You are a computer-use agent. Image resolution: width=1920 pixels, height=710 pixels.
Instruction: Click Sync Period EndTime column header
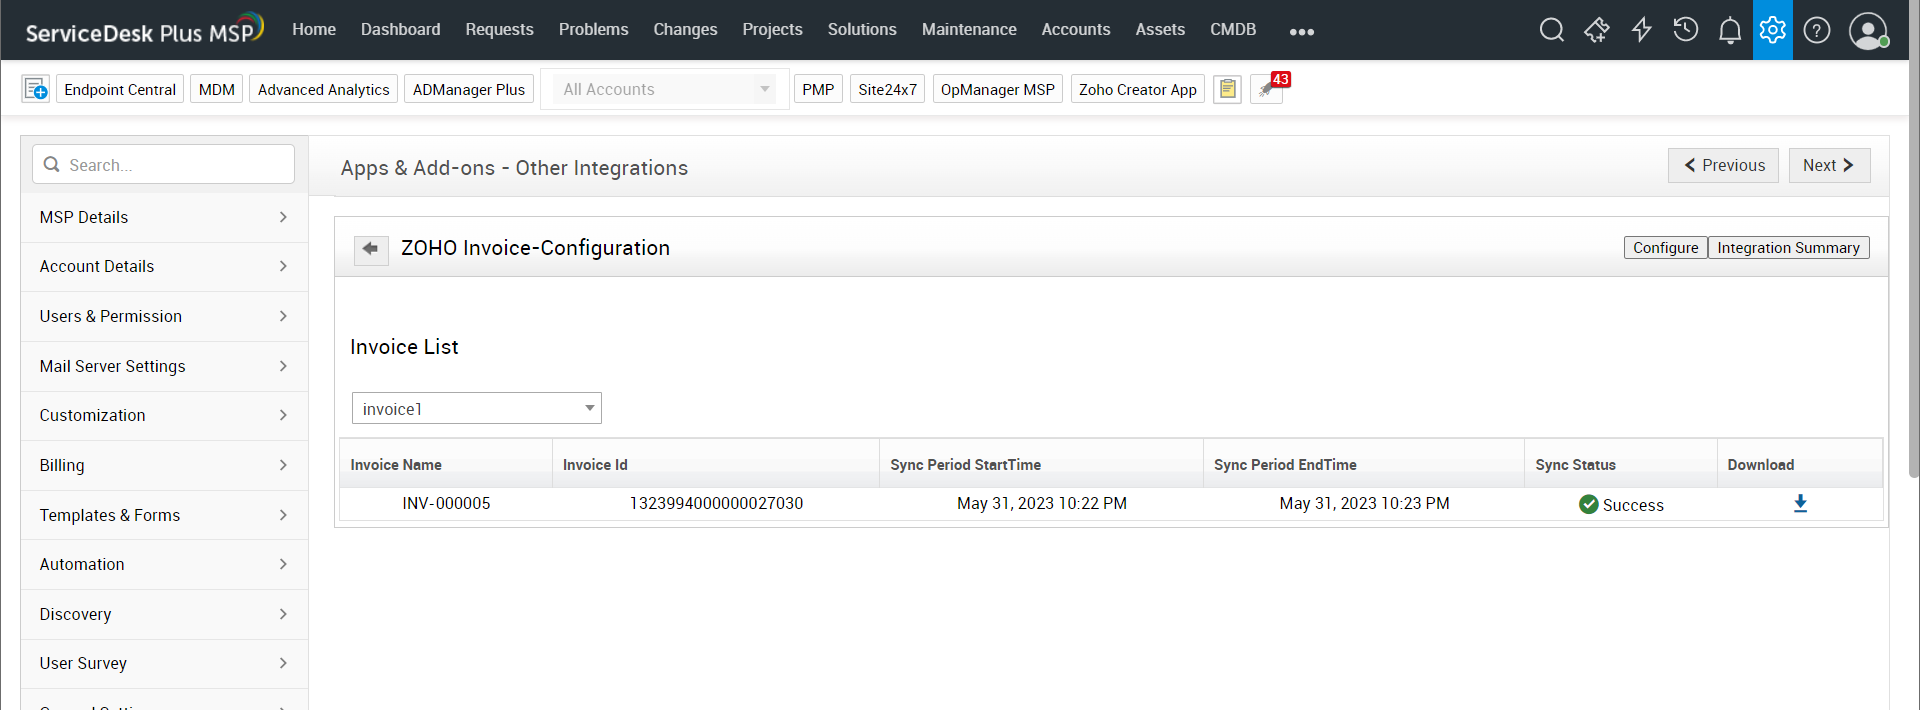[1364, 464]
